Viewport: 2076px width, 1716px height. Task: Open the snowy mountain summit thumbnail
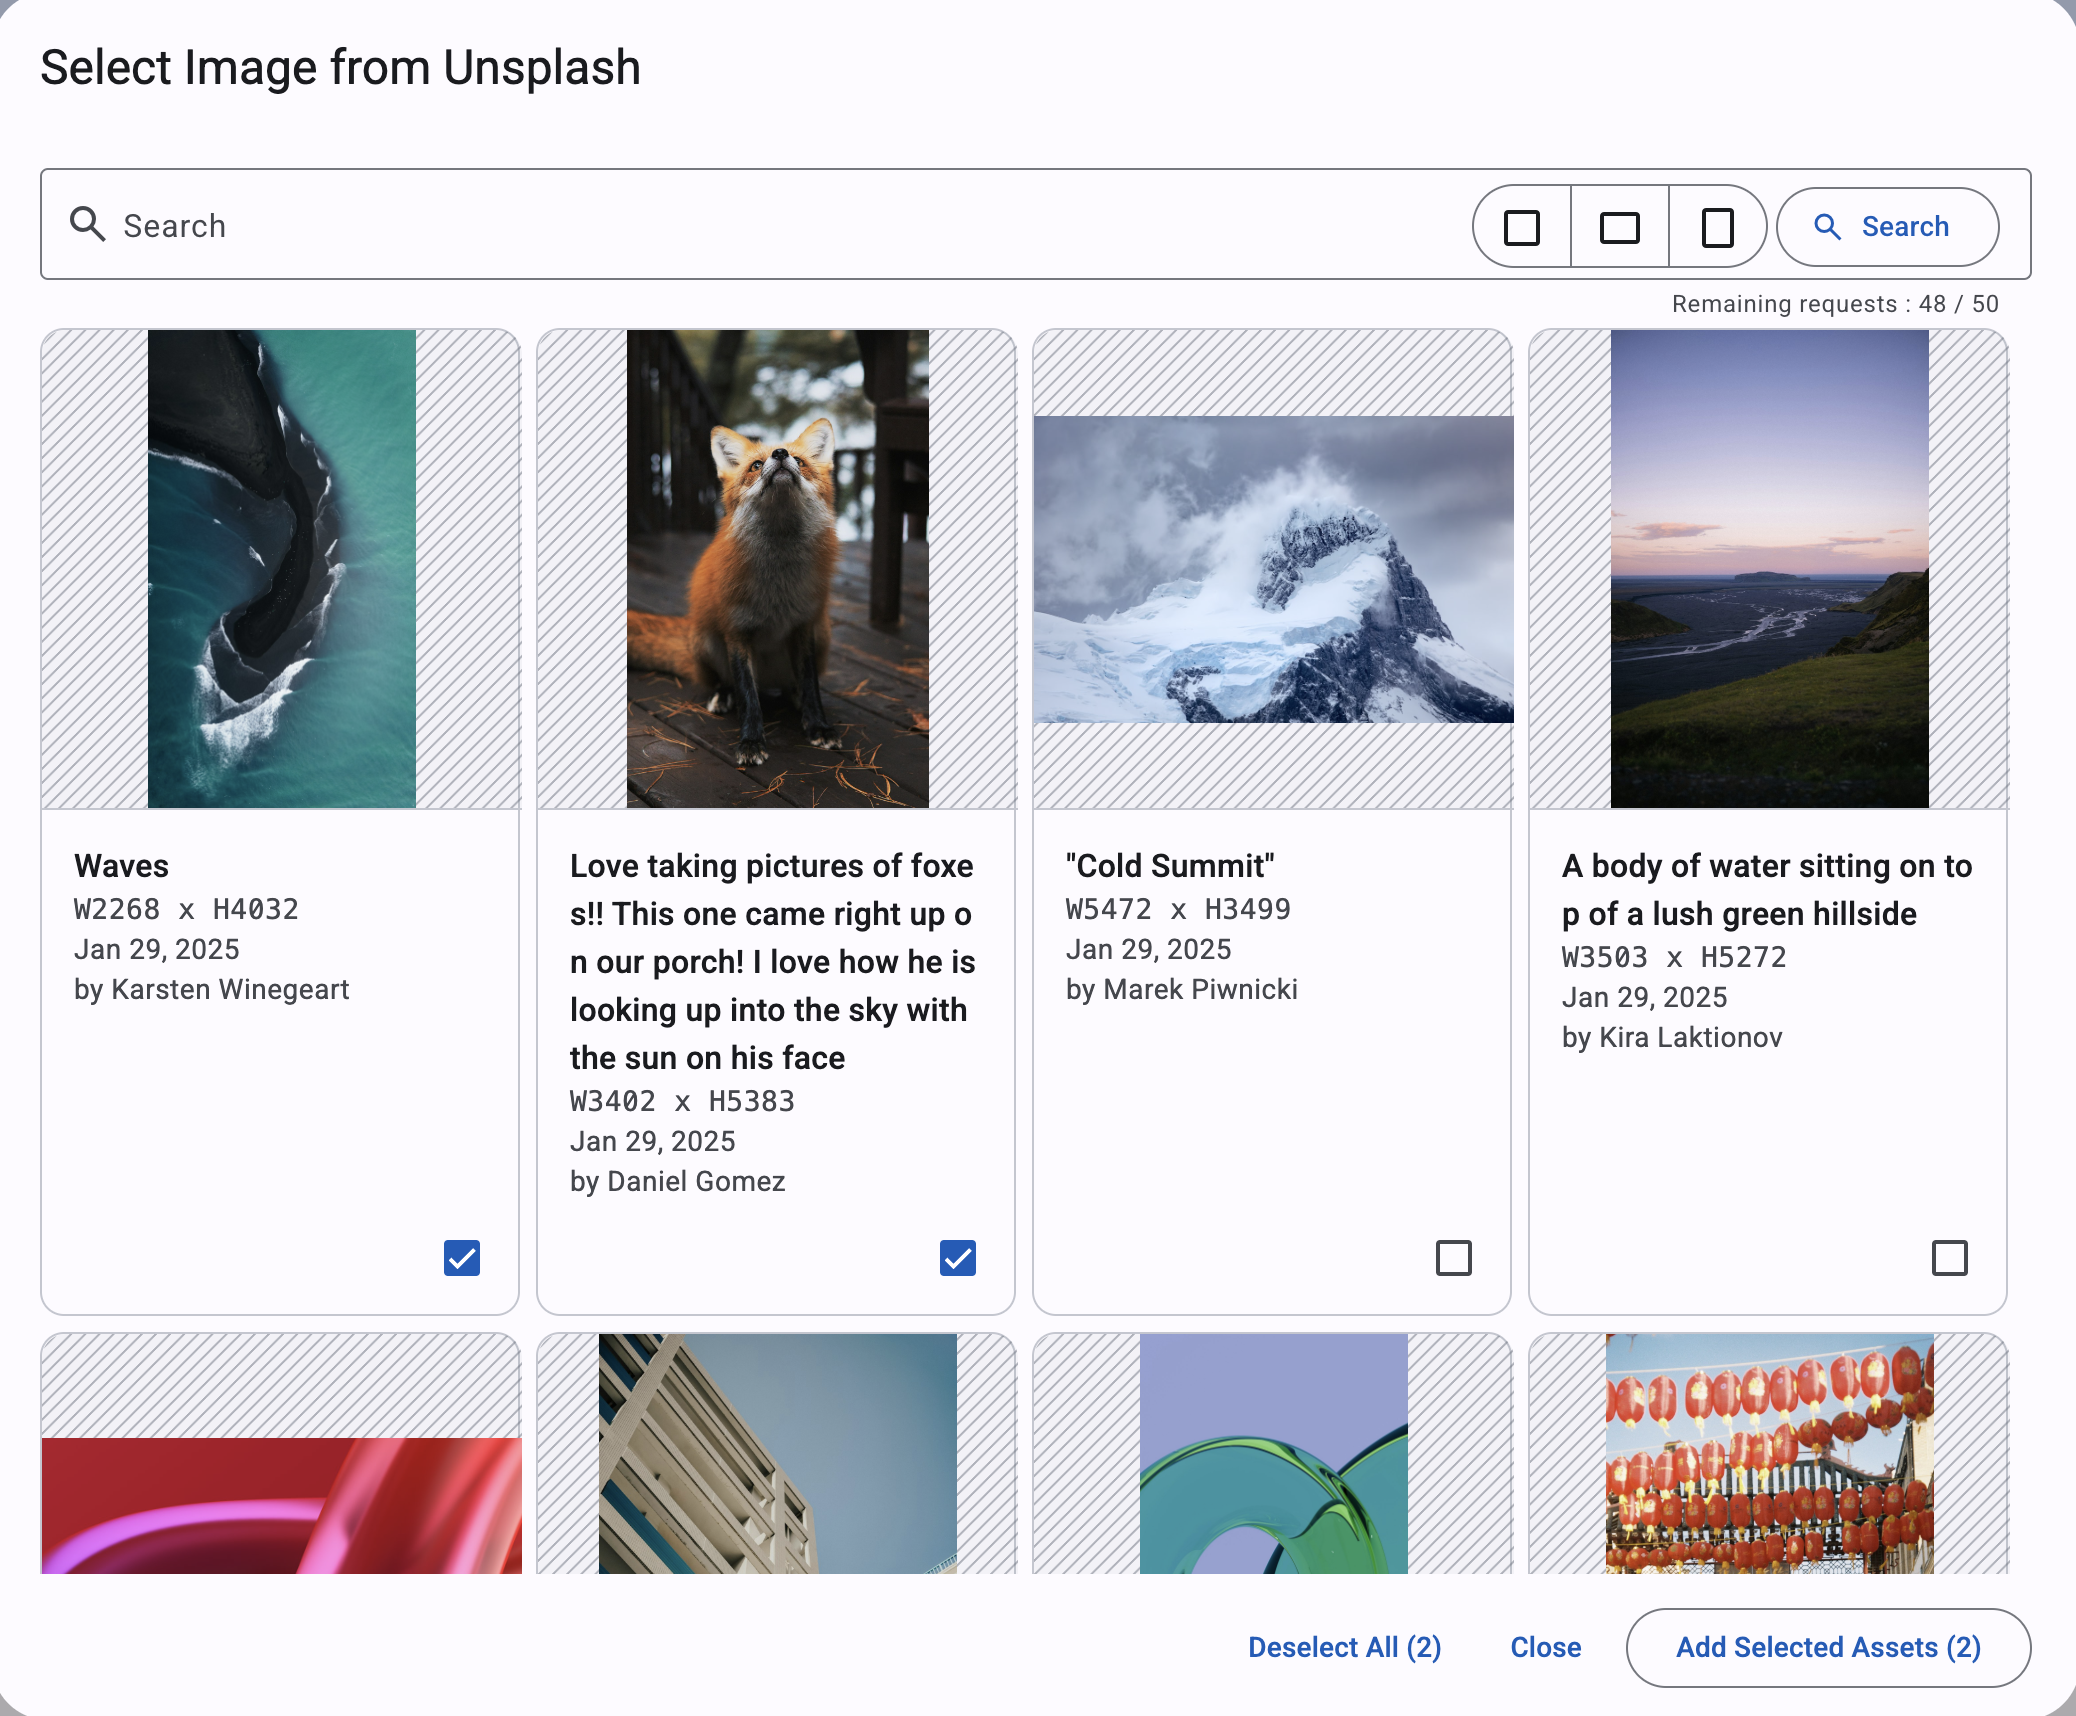(1274, 569)
